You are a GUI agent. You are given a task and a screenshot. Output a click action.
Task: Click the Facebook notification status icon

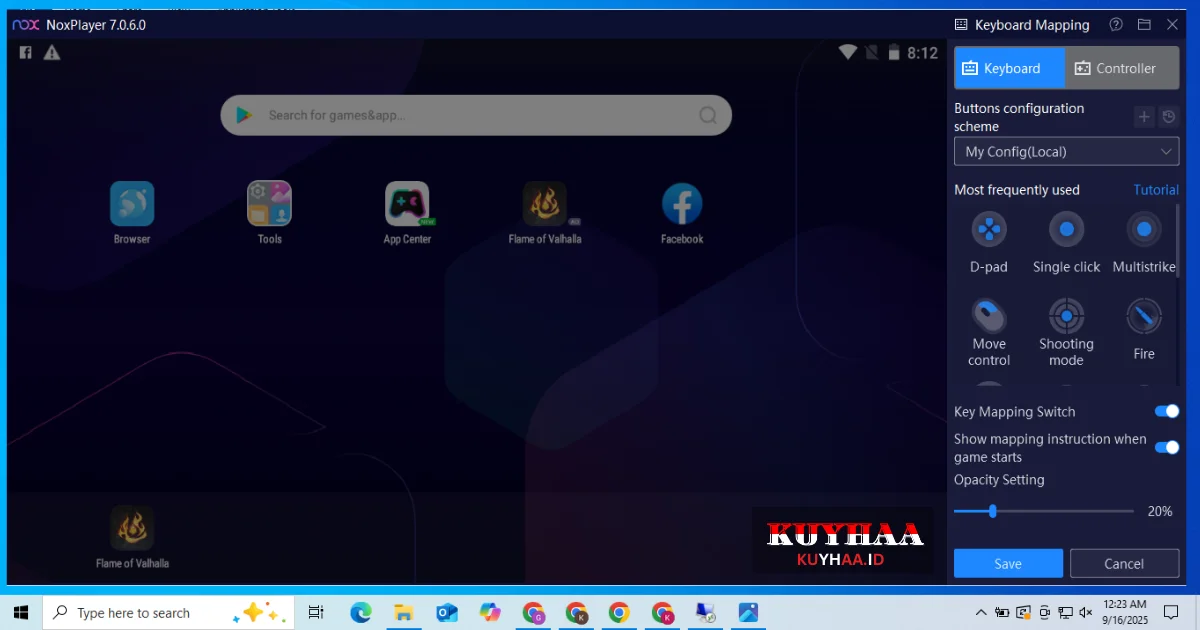(x=26, y=52)
